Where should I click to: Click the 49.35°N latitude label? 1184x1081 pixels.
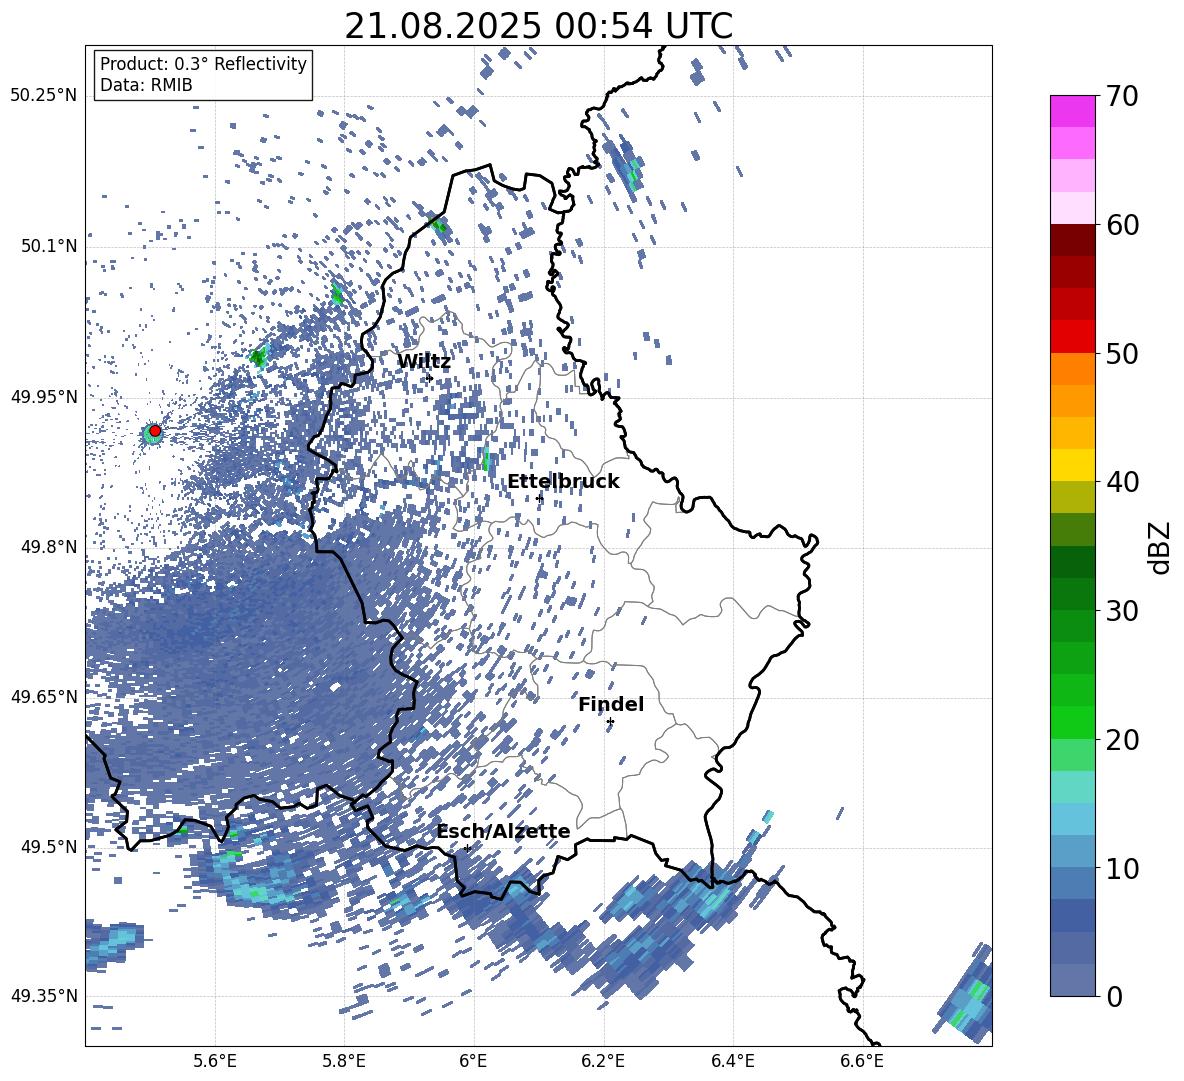click(44, 996)
